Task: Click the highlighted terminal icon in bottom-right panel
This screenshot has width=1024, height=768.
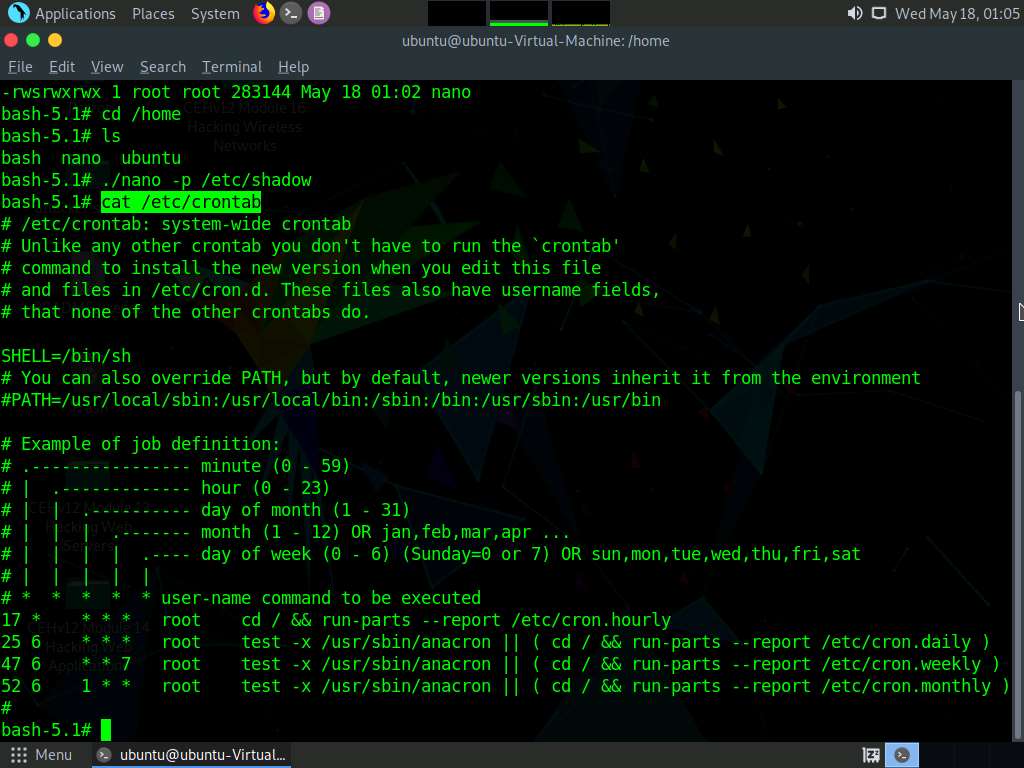Action: tap(902, 755)
